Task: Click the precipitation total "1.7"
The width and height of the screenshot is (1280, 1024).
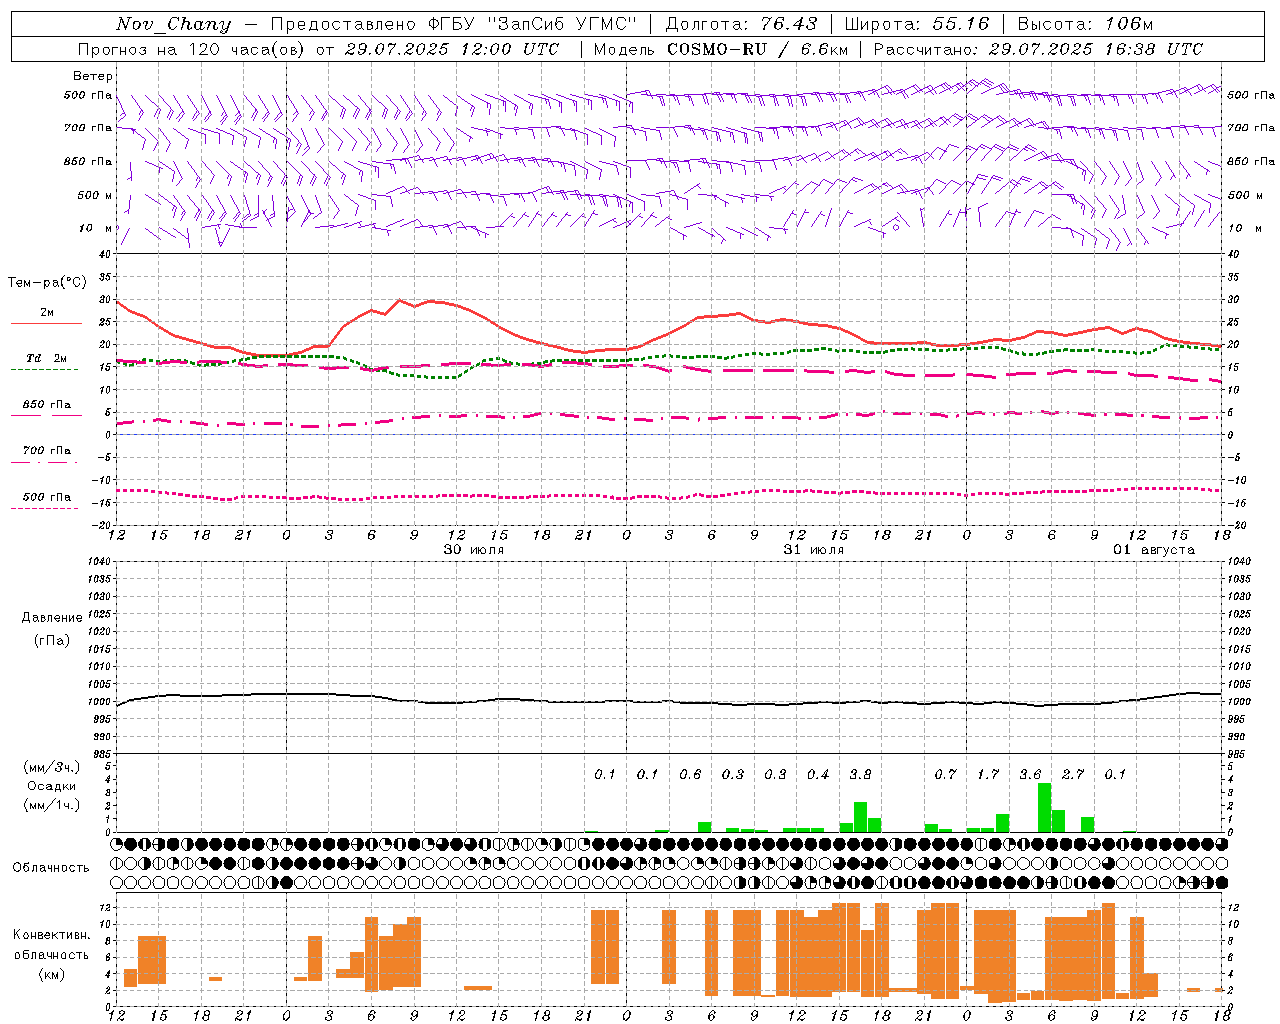Action: (988, 774)
